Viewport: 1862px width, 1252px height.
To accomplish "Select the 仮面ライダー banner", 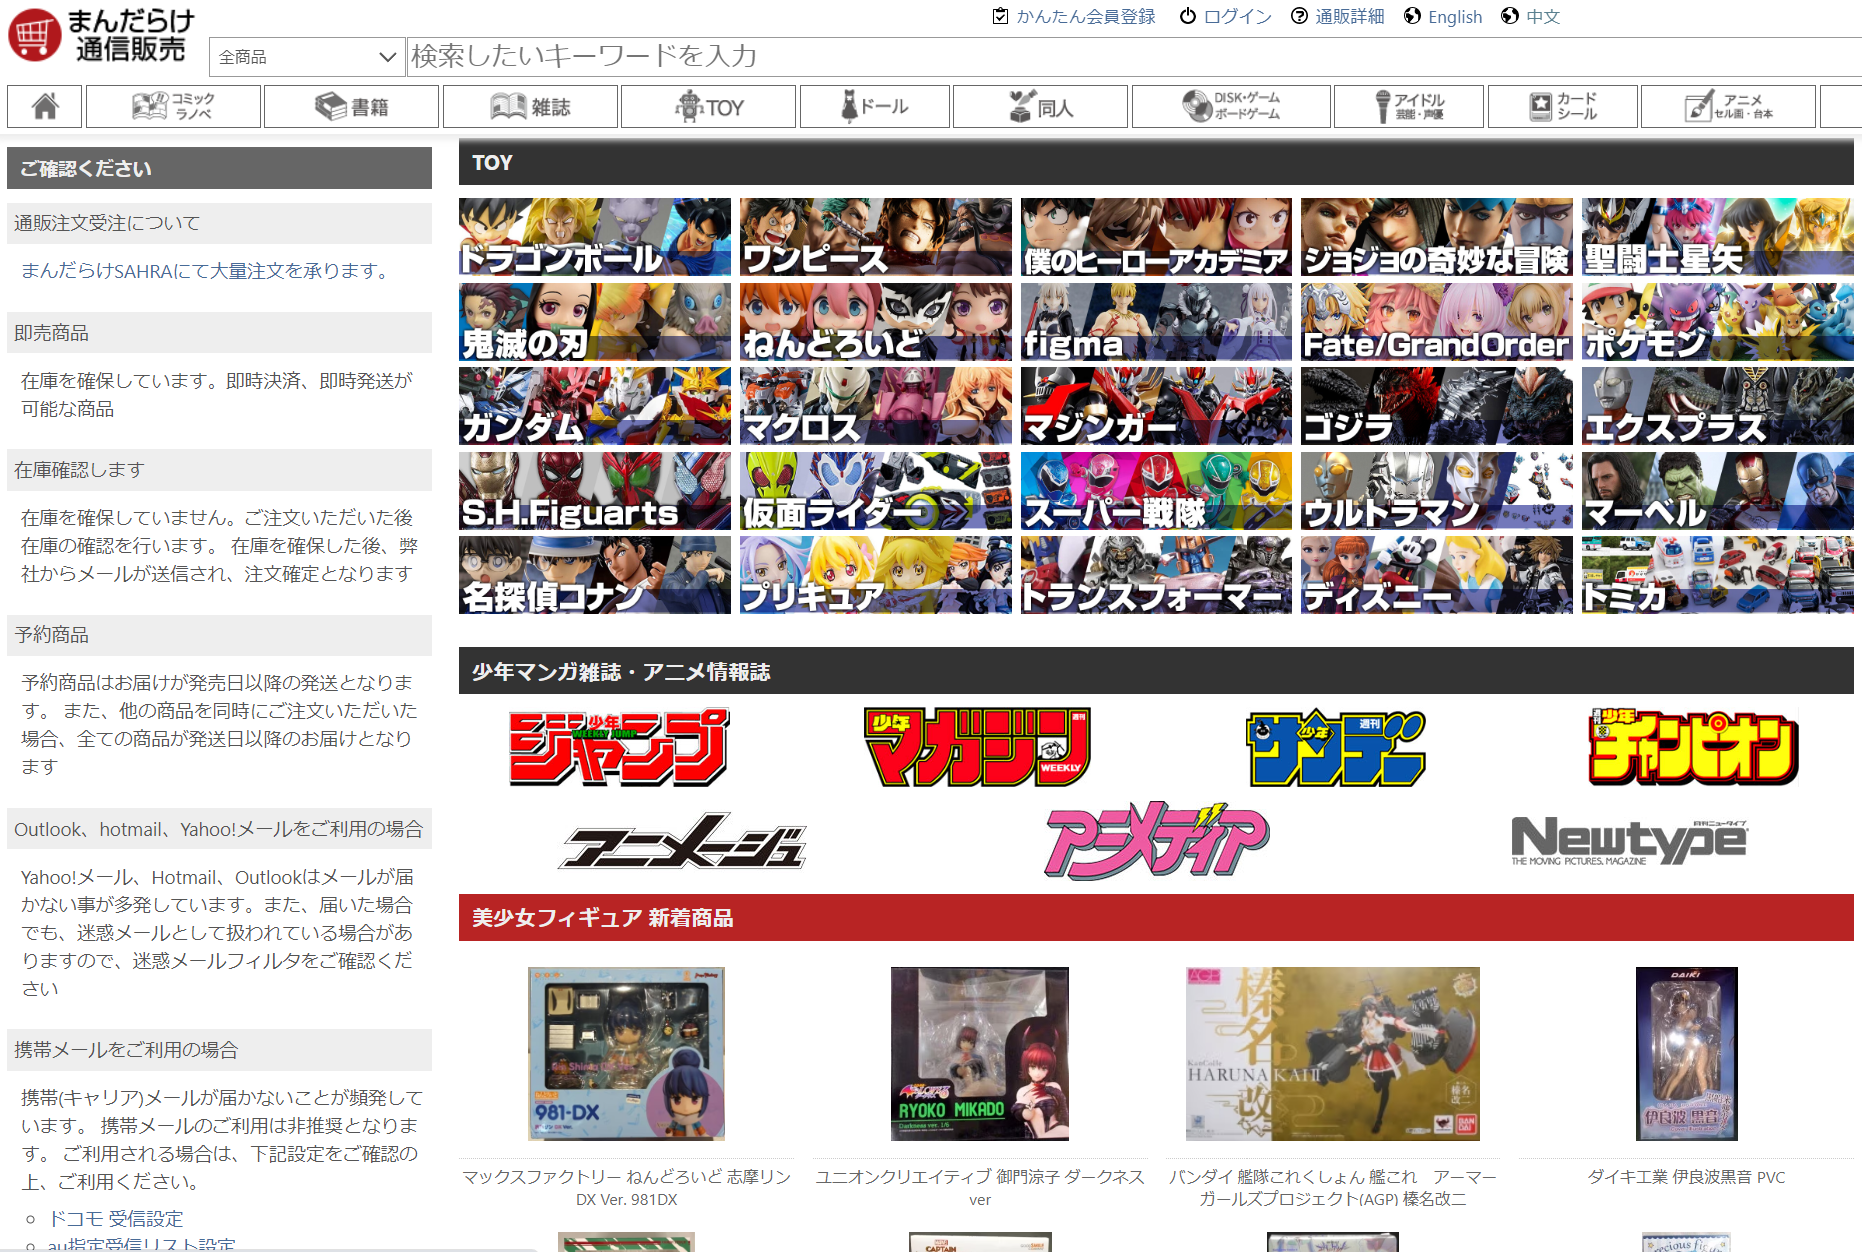I will click(876, 491).
